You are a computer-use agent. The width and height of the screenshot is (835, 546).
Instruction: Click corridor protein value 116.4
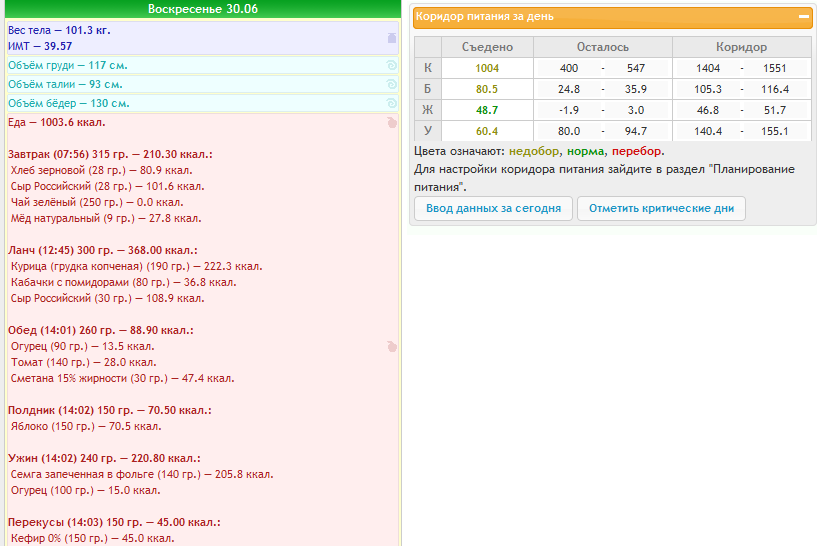point(775,89)
